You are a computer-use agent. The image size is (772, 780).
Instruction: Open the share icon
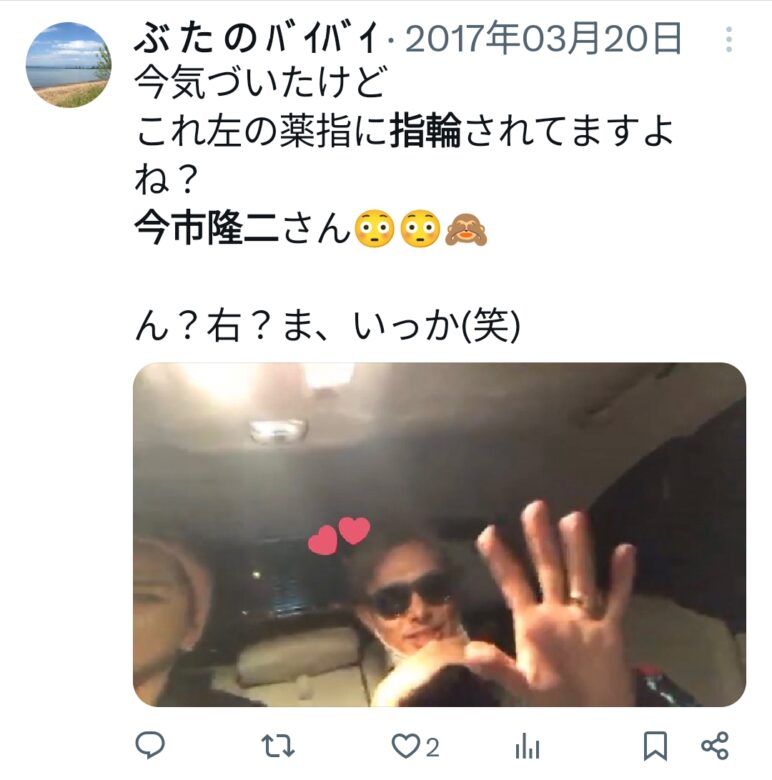(715, 745)
